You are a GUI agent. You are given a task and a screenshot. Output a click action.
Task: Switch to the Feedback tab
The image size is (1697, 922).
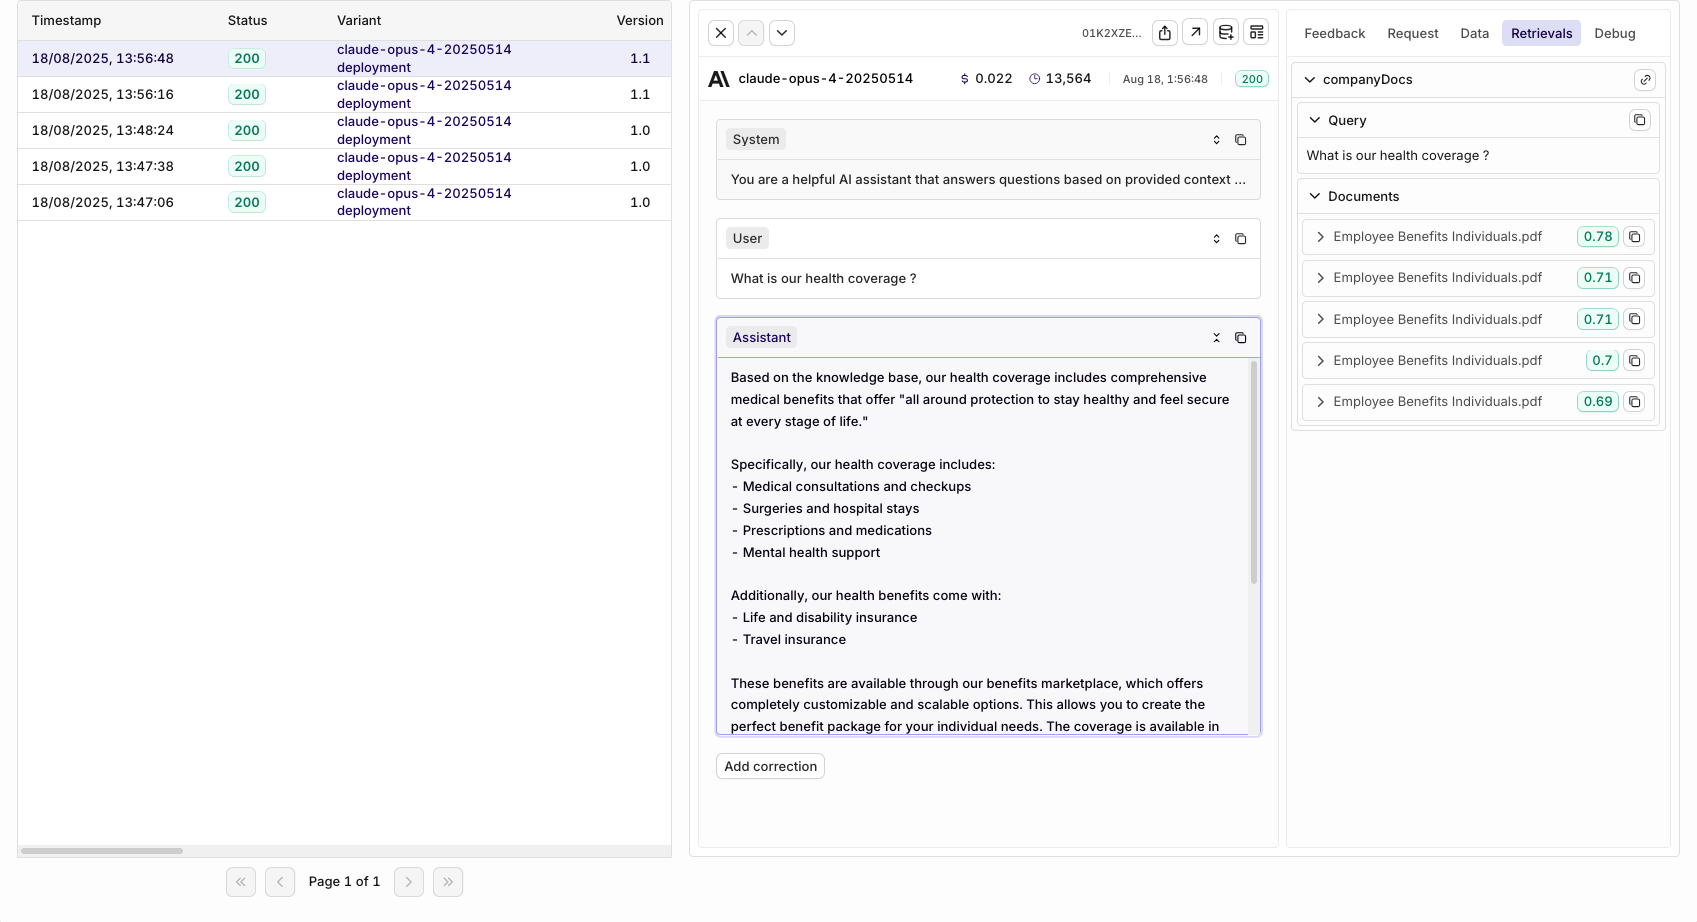(1334, 33)
